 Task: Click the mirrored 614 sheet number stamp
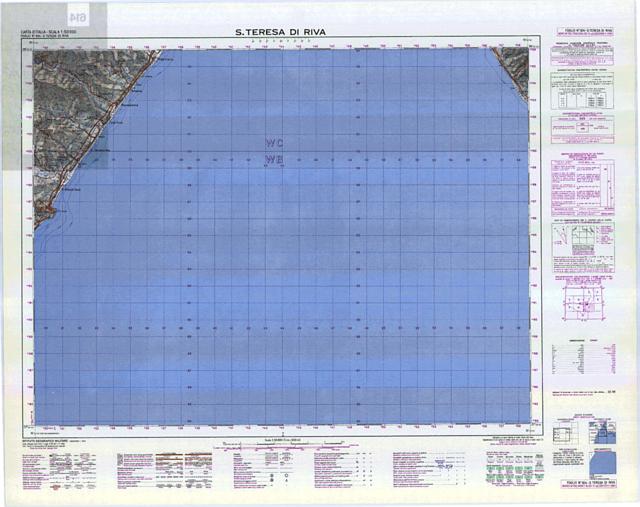pos(78,18)
